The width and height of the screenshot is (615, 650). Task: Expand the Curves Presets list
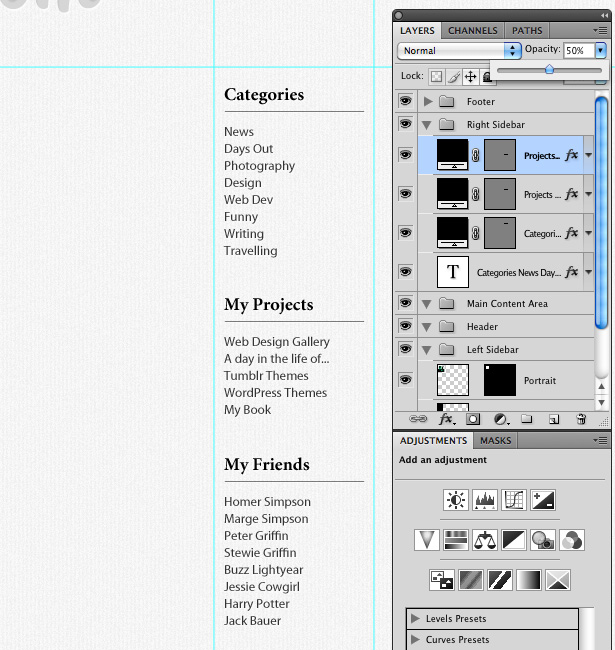click(x=415, y=639)
